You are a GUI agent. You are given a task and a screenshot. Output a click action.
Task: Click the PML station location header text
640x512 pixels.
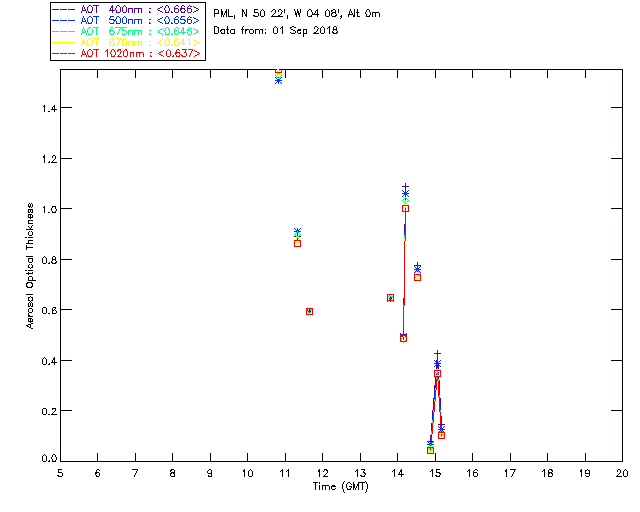(x=297, y=14)
